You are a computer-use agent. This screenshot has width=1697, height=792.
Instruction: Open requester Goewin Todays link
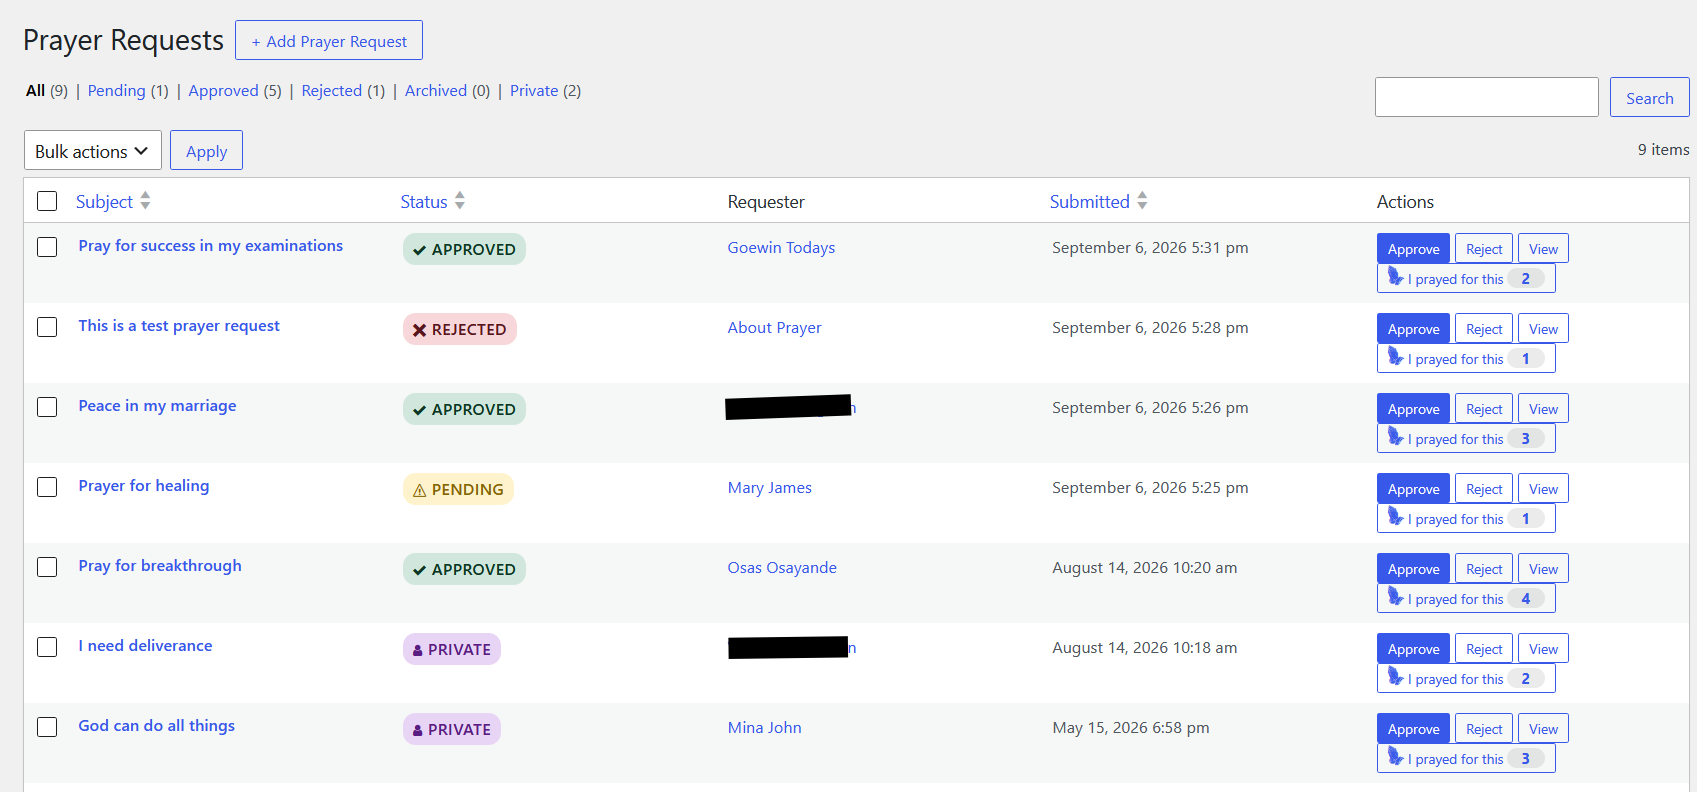pyautogui.click(x=781, y=248)
